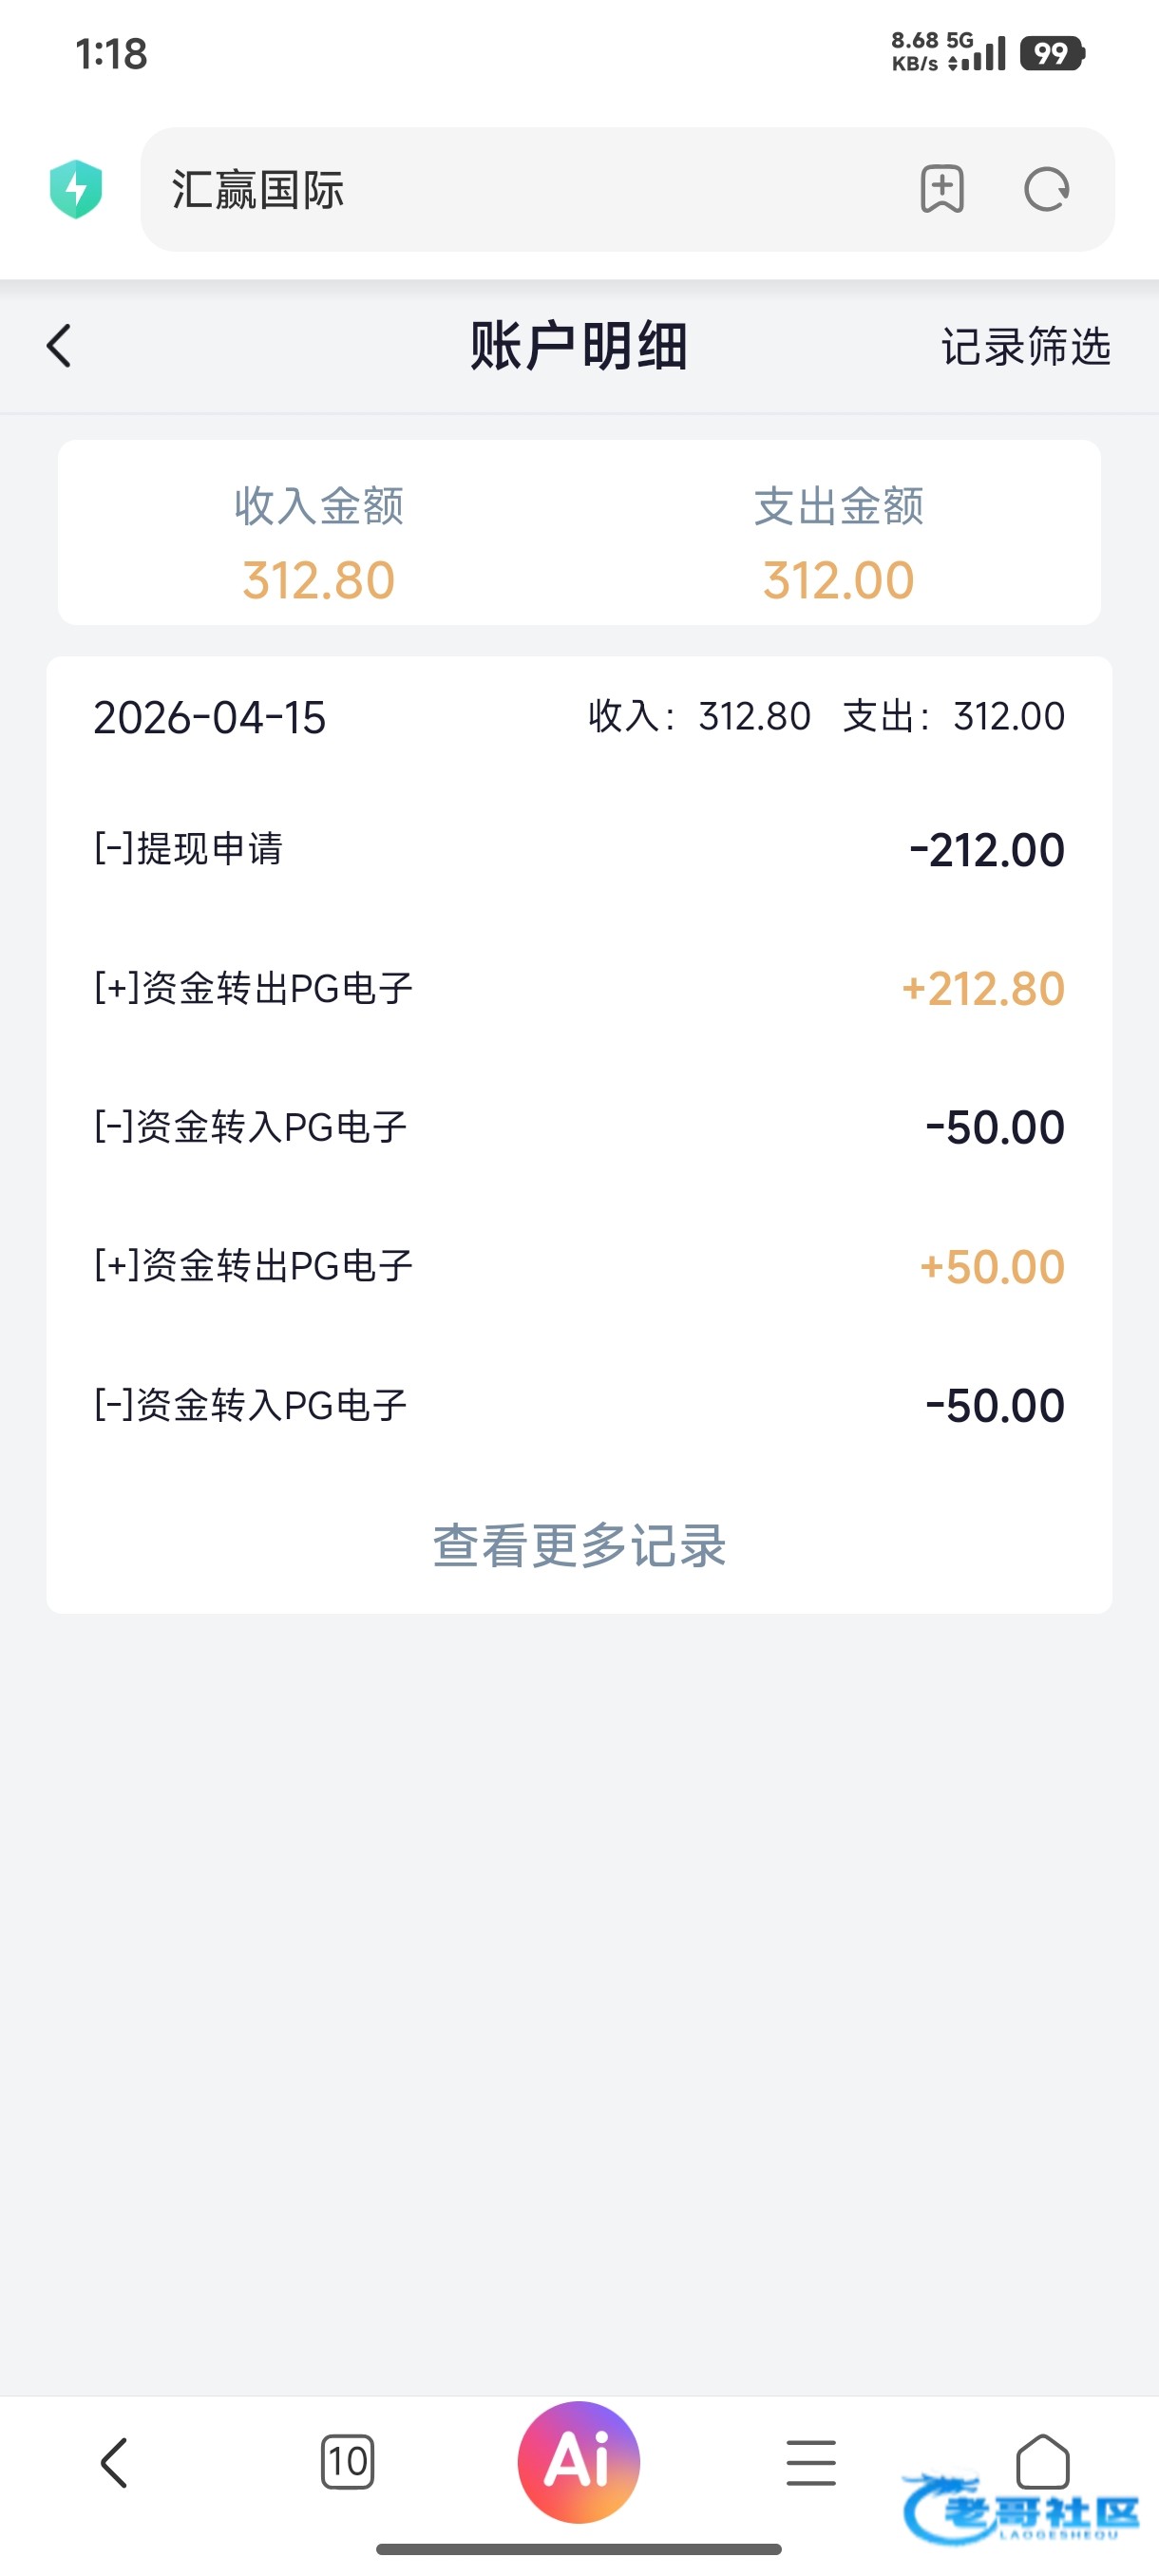Tap 查看更多记录 to load more records

tap(579, 1546)
